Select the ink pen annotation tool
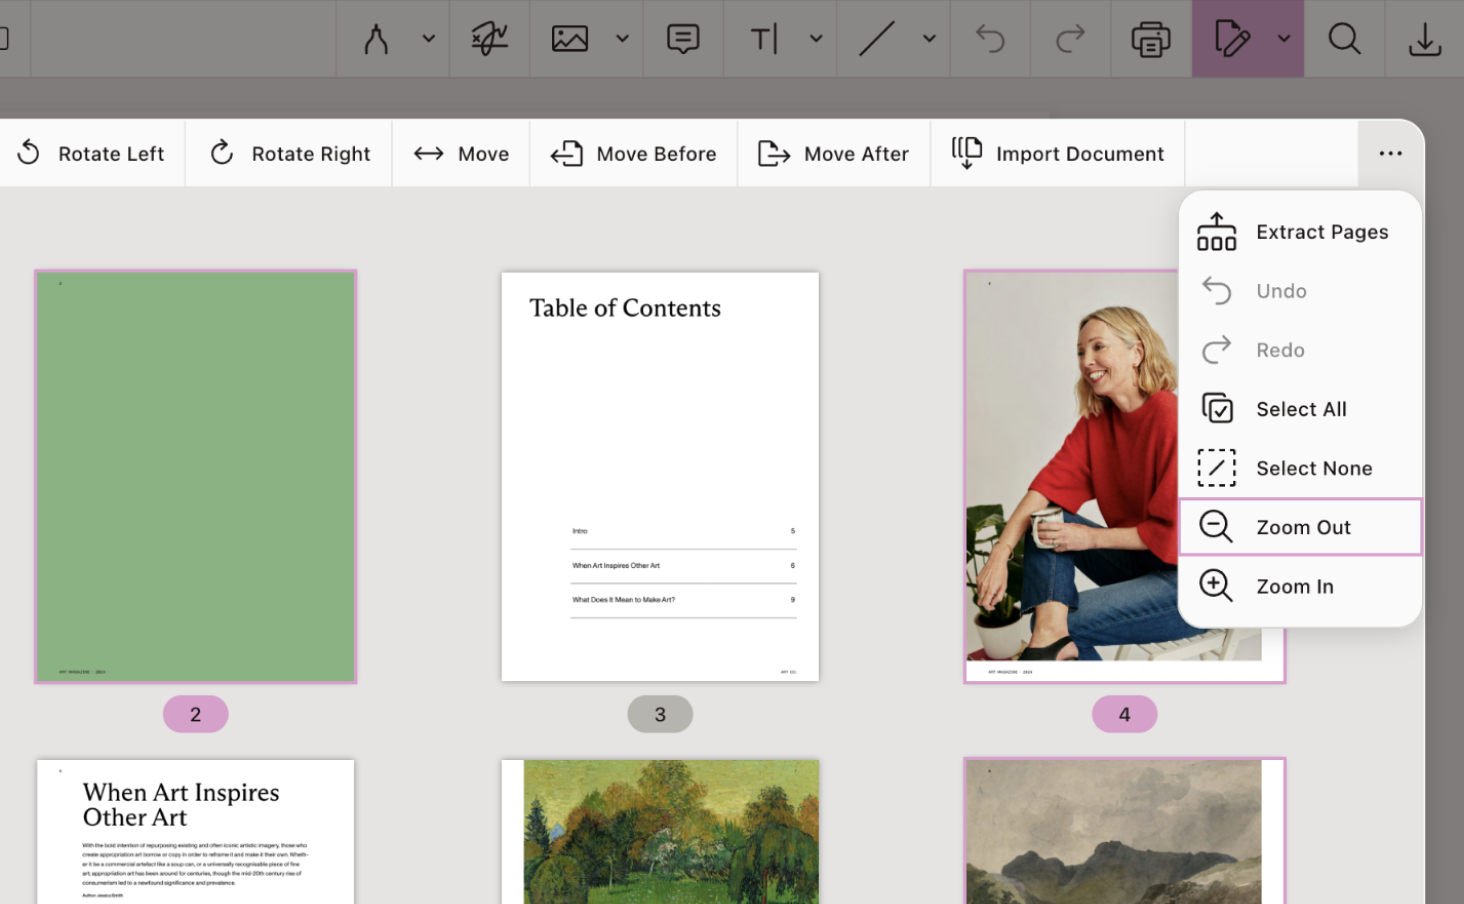1464x904 pixels. point(376,39)
